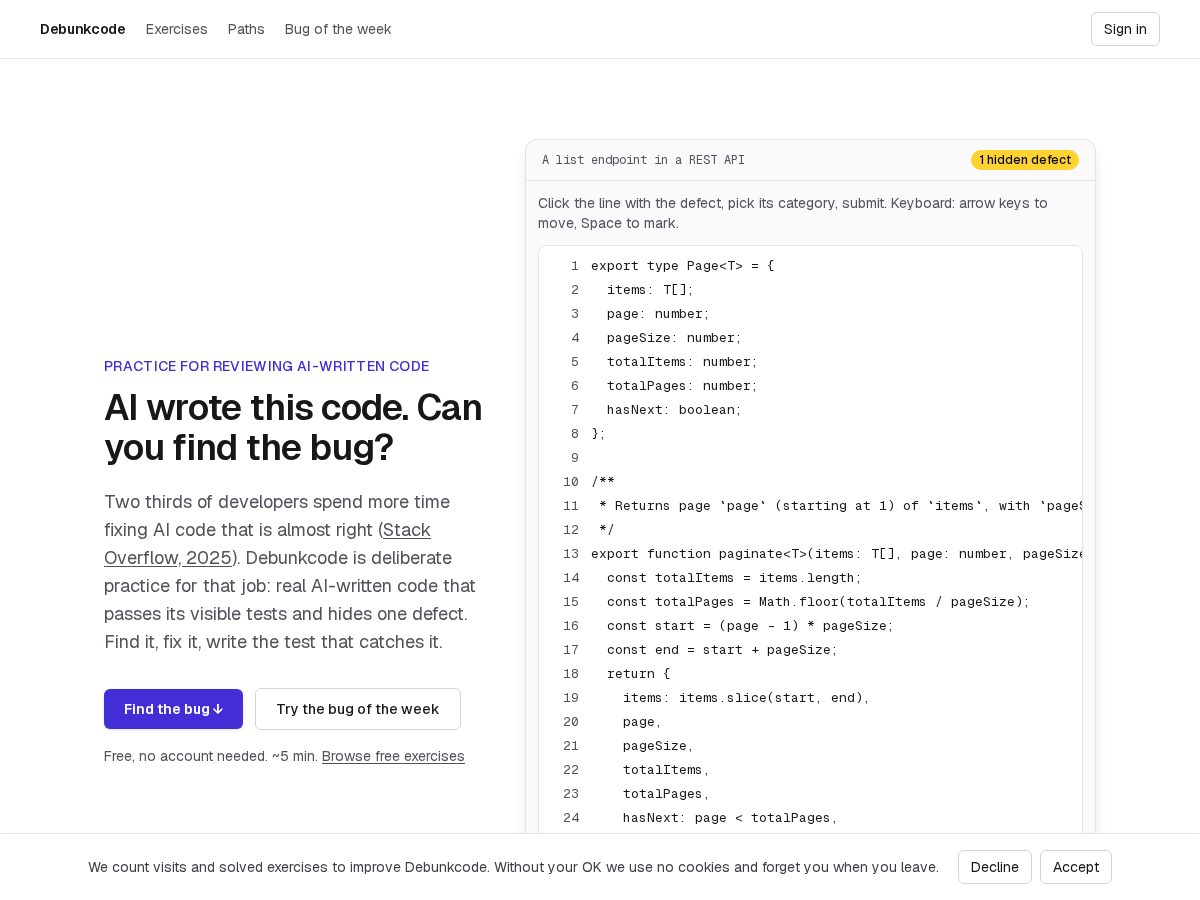Select line 17 const end
This screenshot has height=900, width=1200.
tap(810, 650)
